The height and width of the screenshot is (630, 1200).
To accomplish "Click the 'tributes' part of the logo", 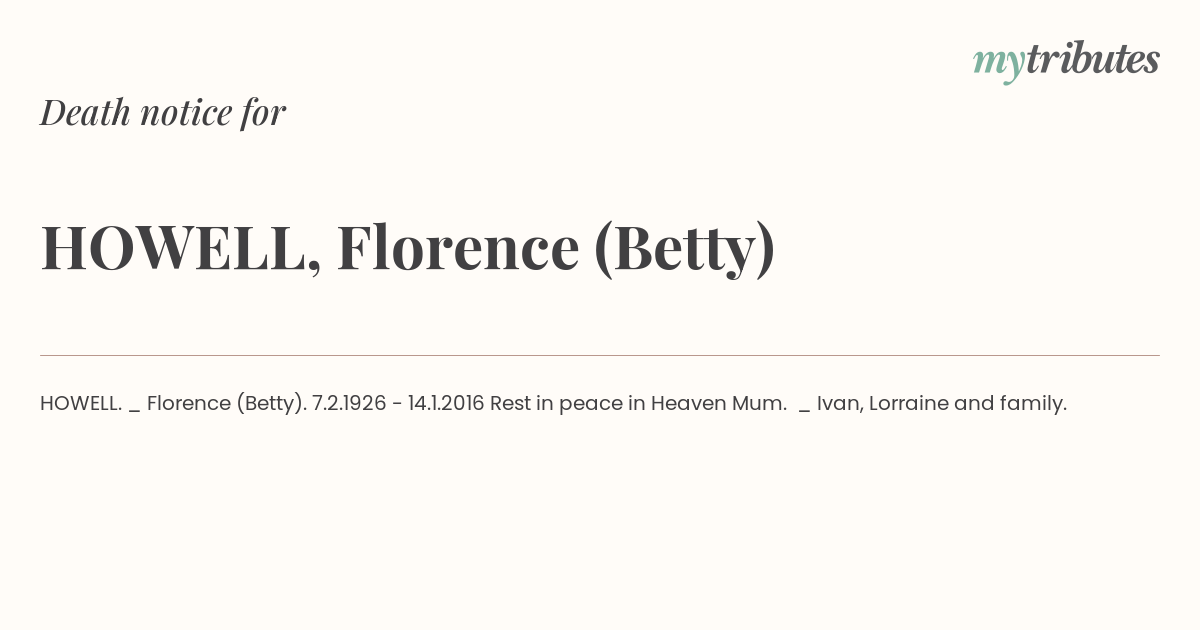I will tap(1093, 58).
